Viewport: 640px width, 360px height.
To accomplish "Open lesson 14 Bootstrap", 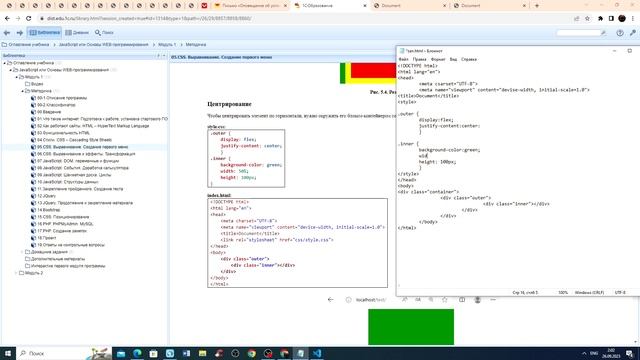I will pos(48,210).
